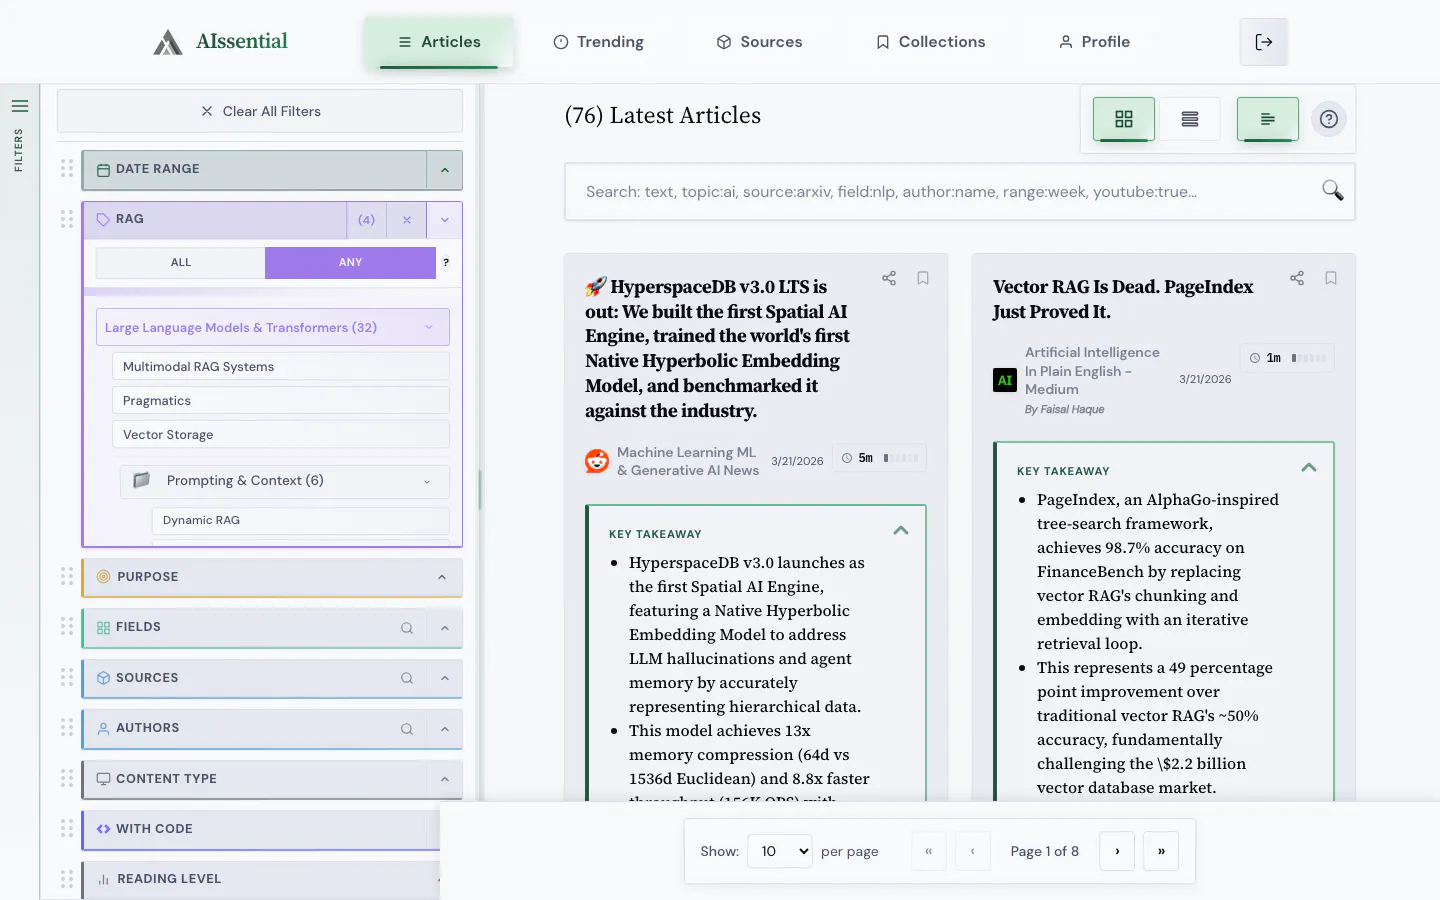This screenshot has height=900, width=1440.
Task: Click the 1m reading time indicator
Action: tap(1287, 358)
